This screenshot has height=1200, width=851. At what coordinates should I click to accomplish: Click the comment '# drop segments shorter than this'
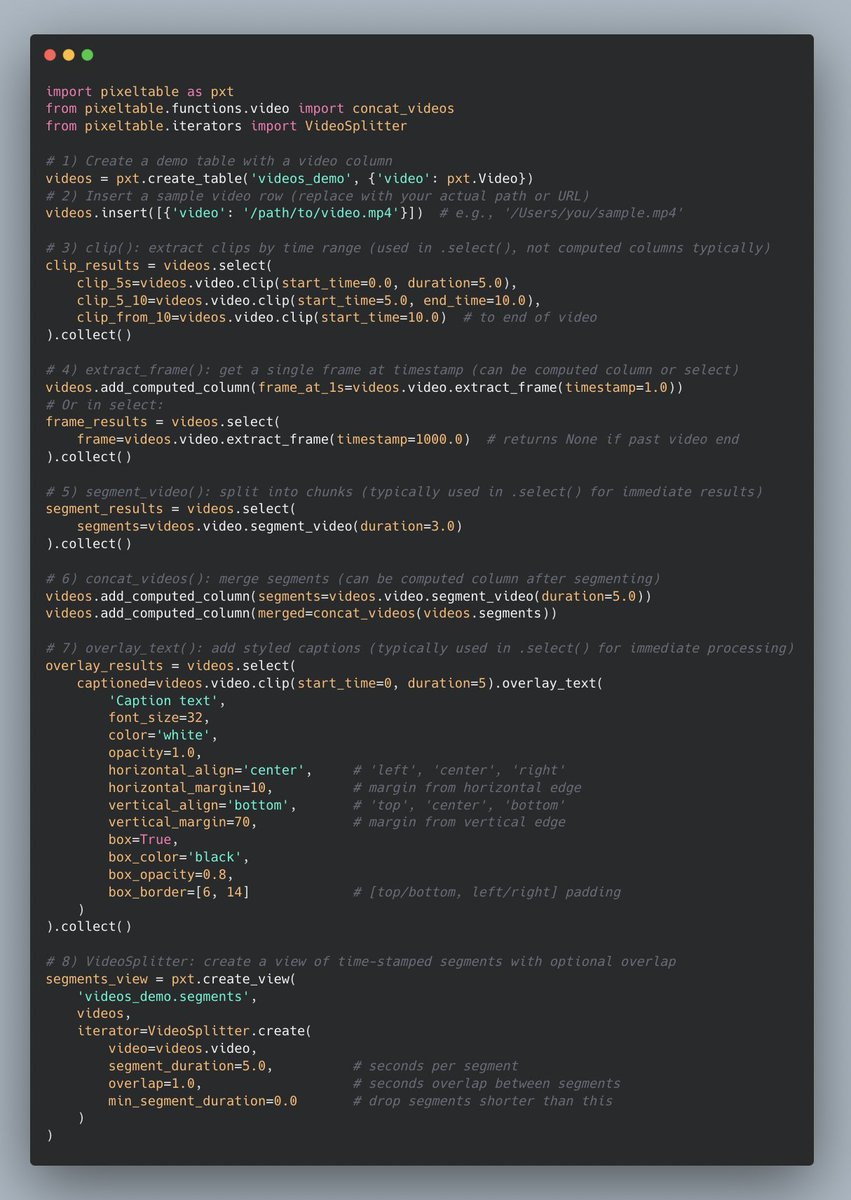[x=482, y=1101]
